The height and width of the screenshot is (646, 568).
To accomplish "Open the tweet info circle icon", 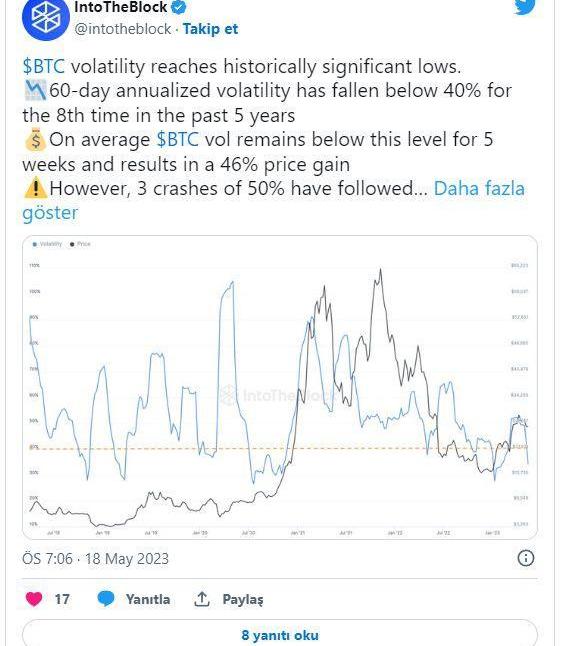I will [526, 558].
